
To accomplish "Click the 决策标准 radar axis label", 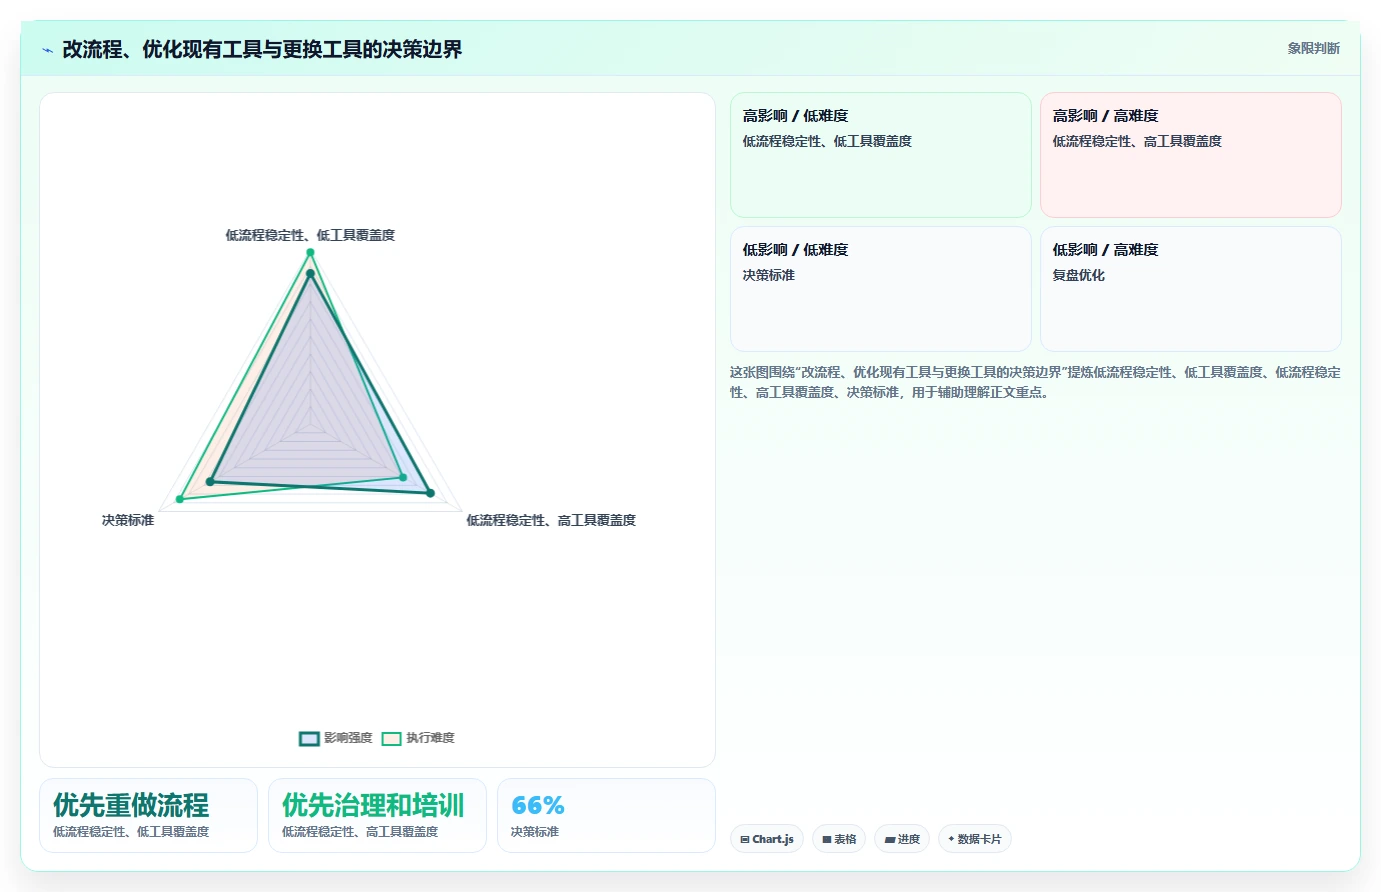I will [128, 520].
